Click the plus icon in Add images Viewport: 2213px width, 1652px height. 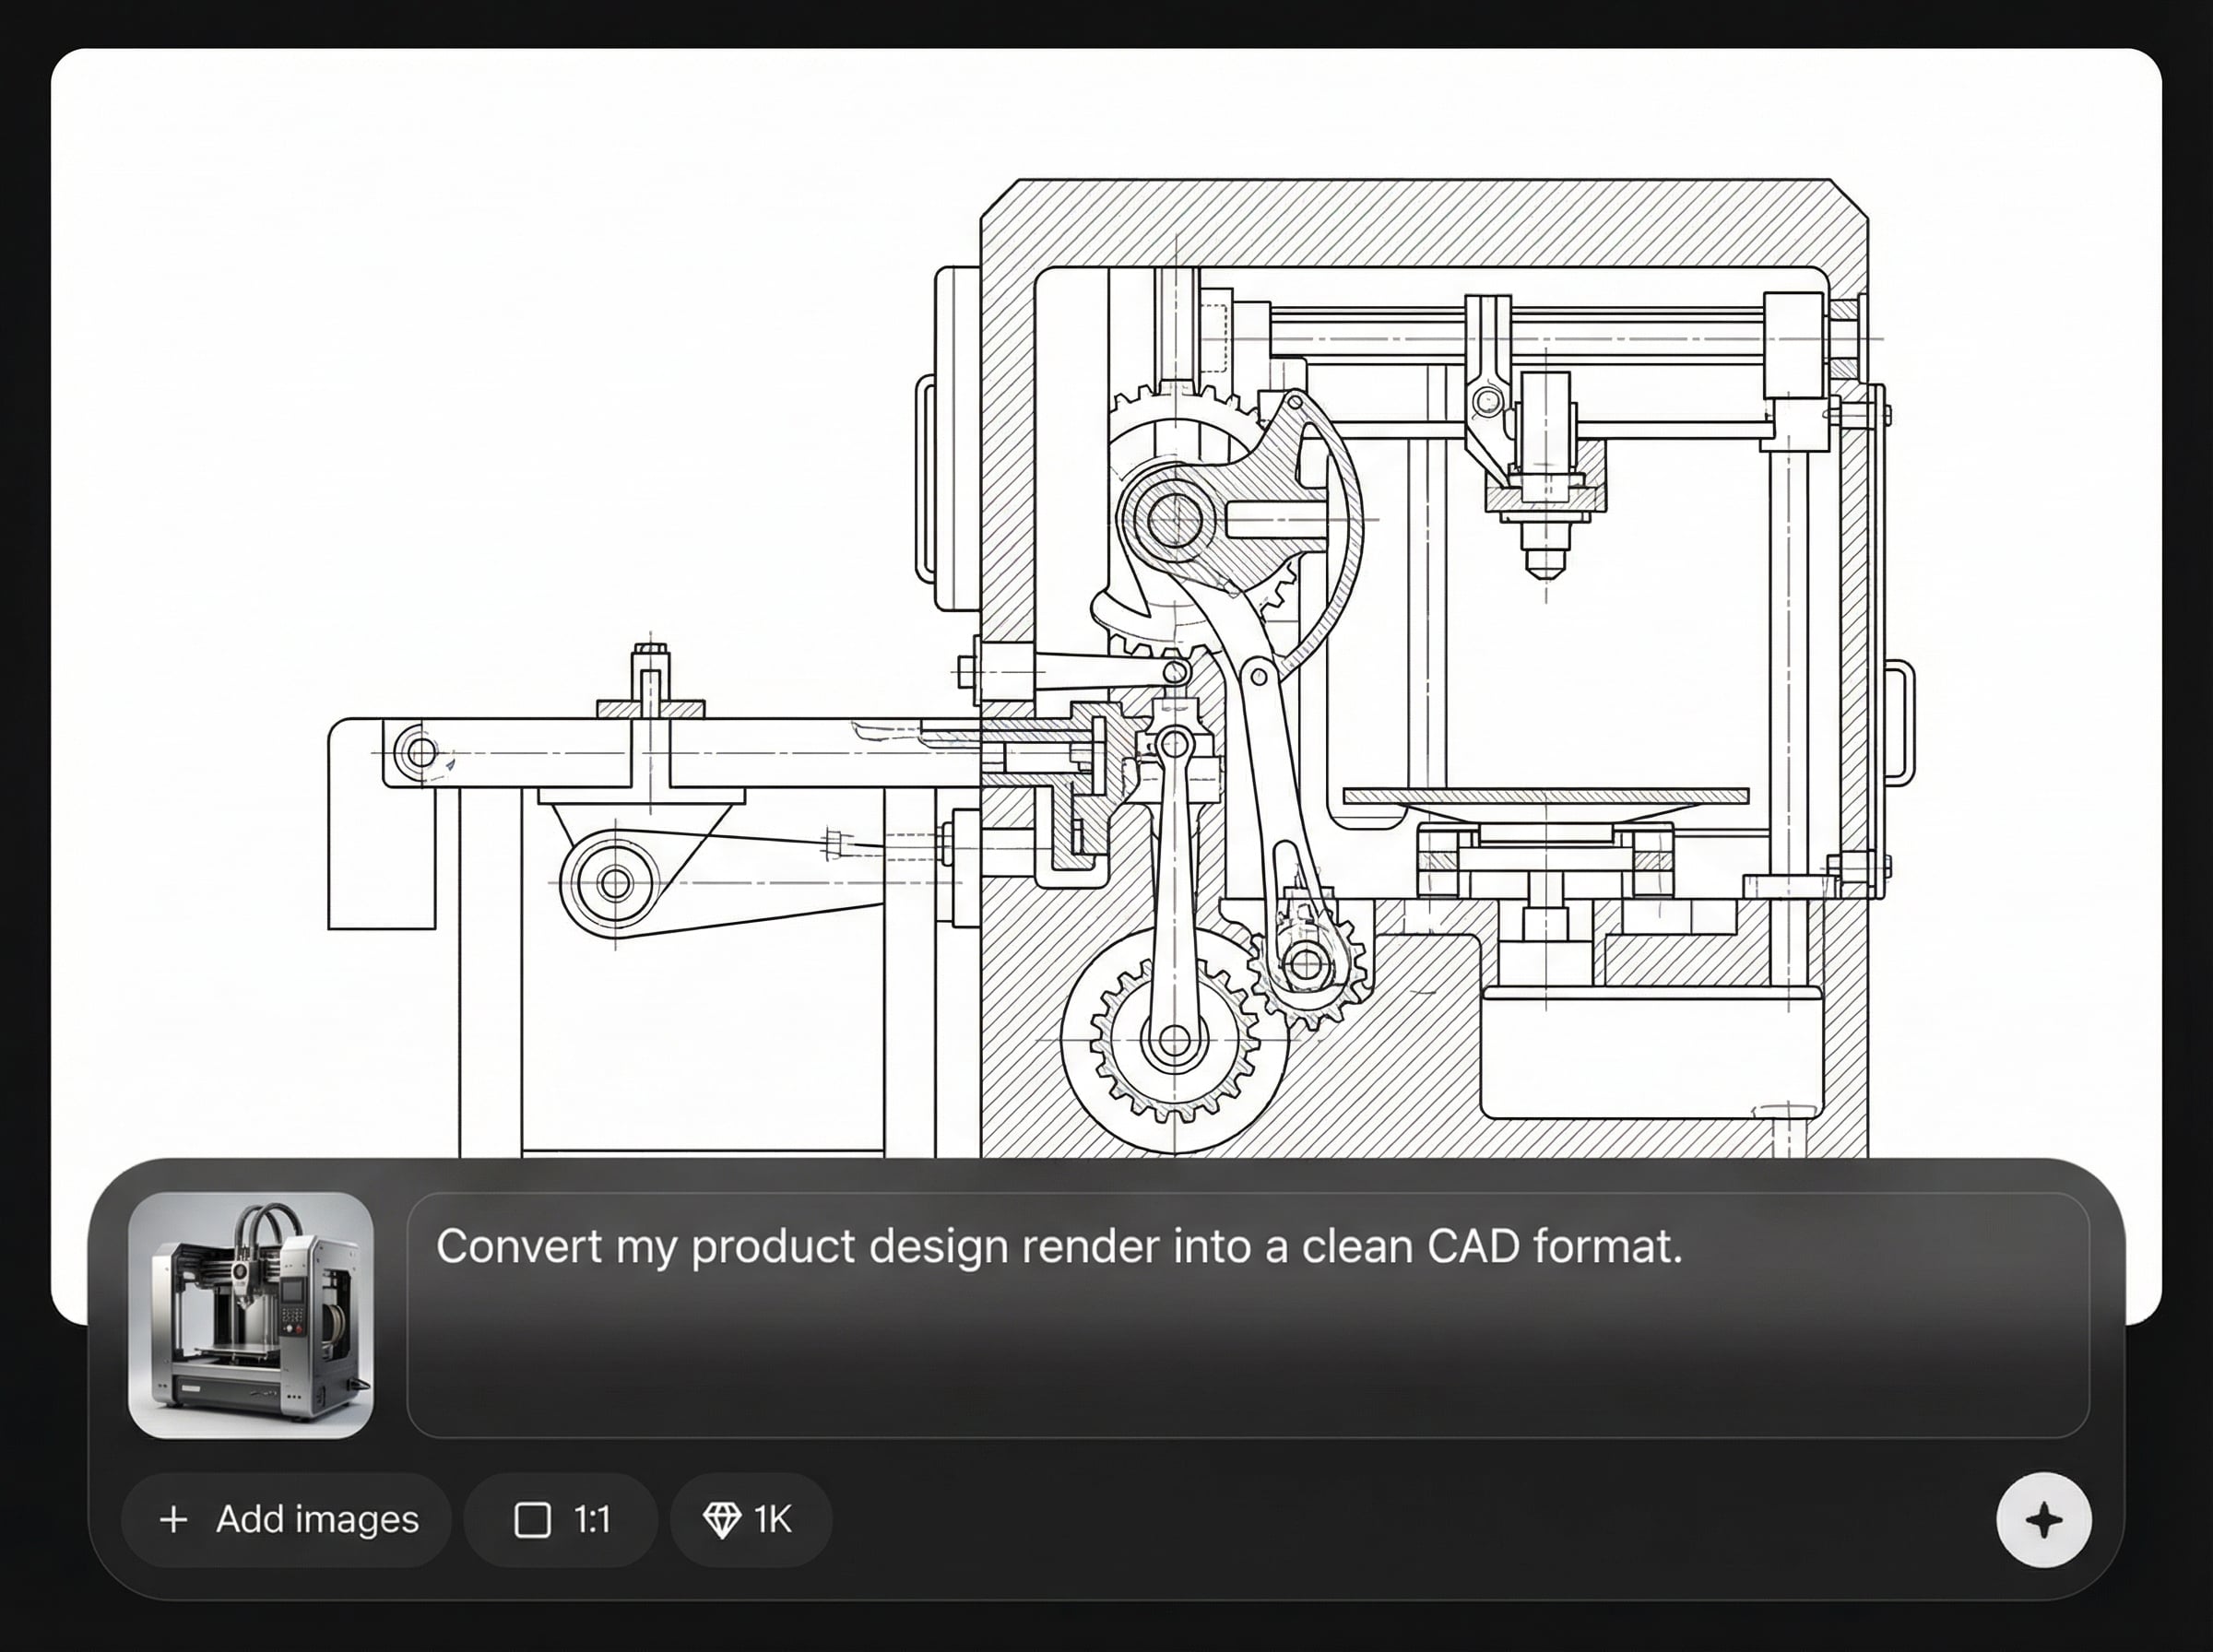point(173,1520)
